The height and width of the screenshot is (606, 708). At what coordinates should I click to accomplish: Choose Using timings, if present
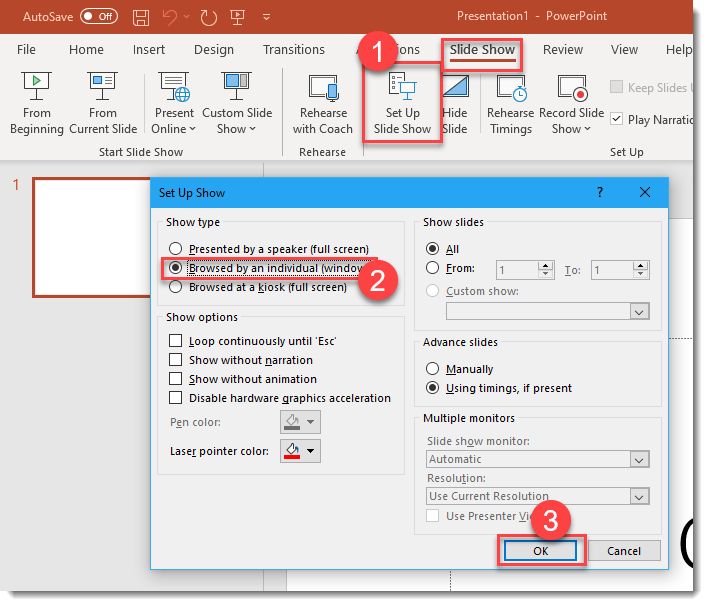coord(432,387)
